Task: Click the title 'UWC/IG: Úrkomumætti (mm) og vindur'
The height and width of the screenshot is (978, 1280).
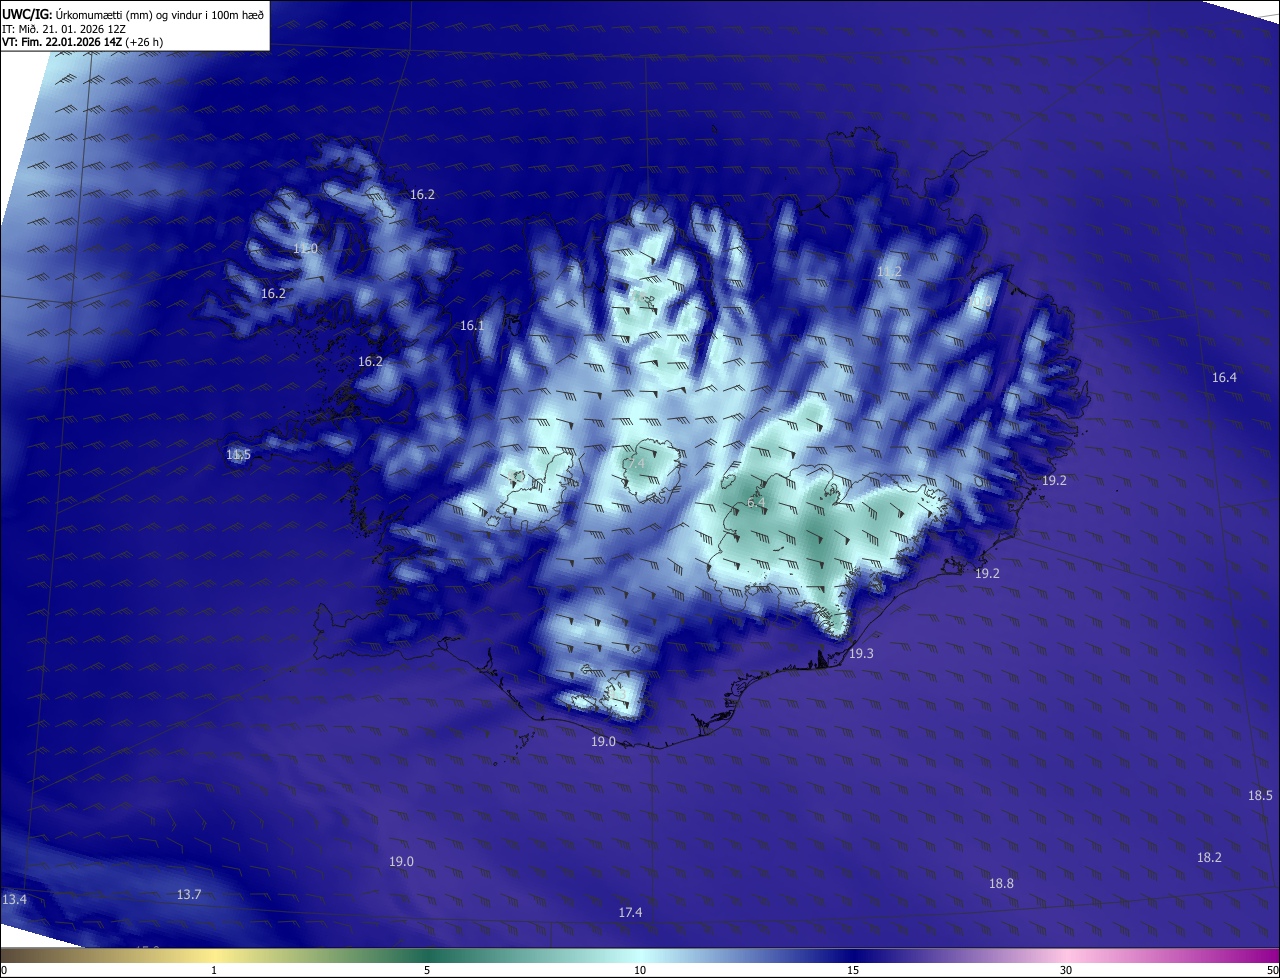Action: click(x=133, y=14)
